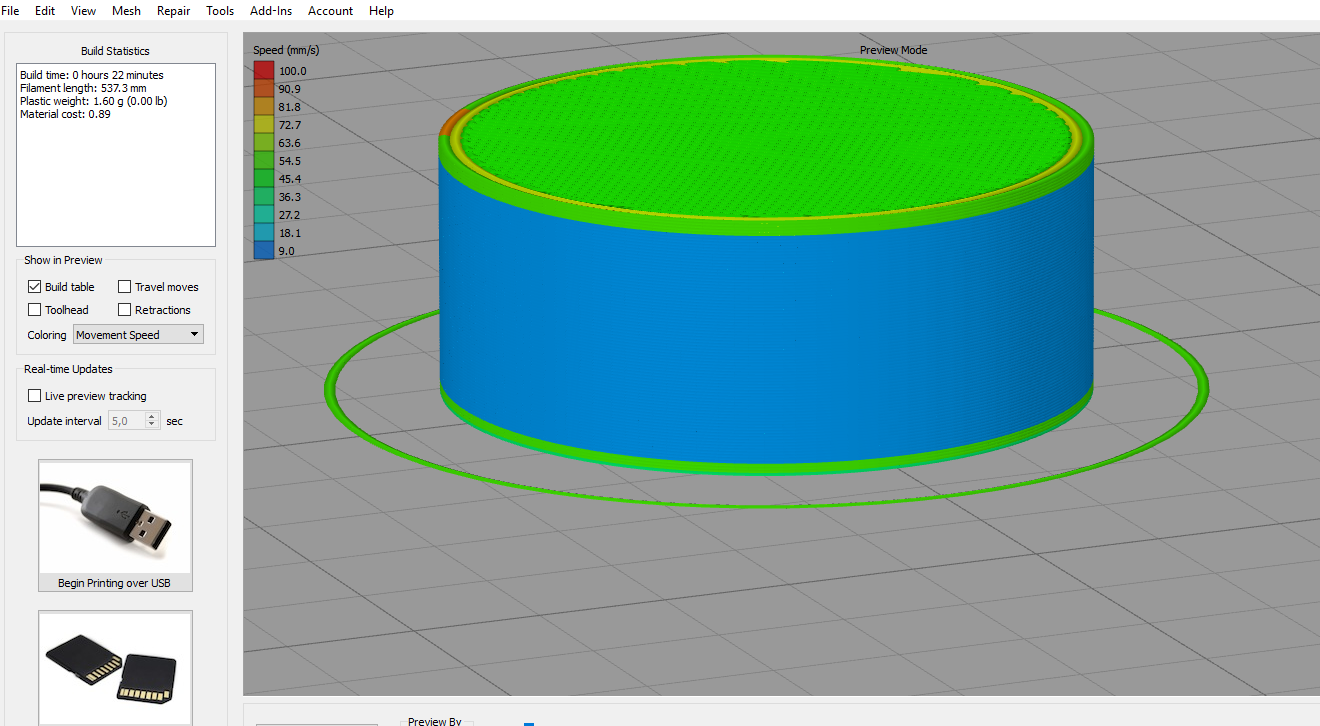
Task: Increase update interval with up arrow
Action: coord(152,417)
